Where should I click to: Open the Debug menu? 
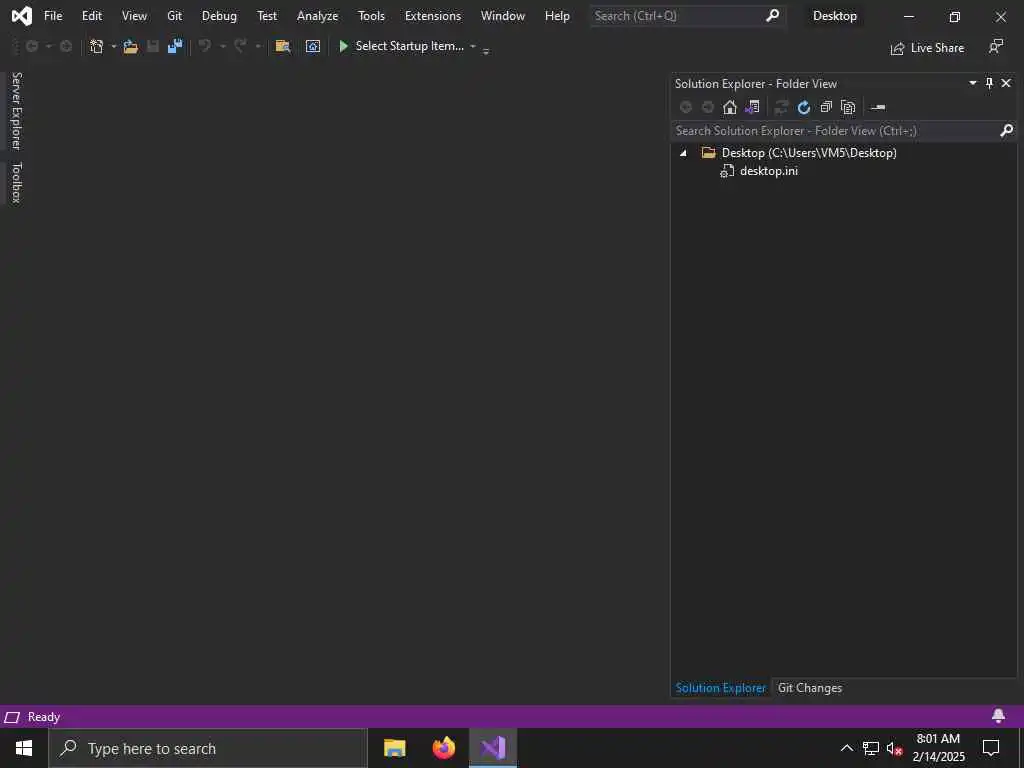(x=219, y=16)
